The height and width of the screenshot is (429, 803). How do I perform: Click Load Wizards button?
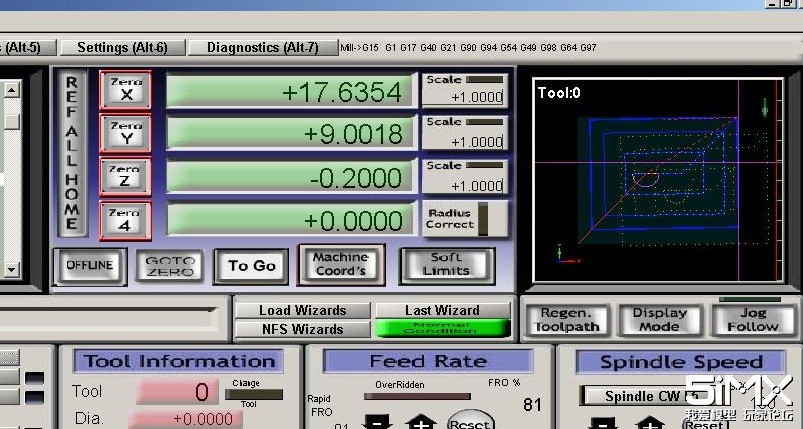[303, 310]
